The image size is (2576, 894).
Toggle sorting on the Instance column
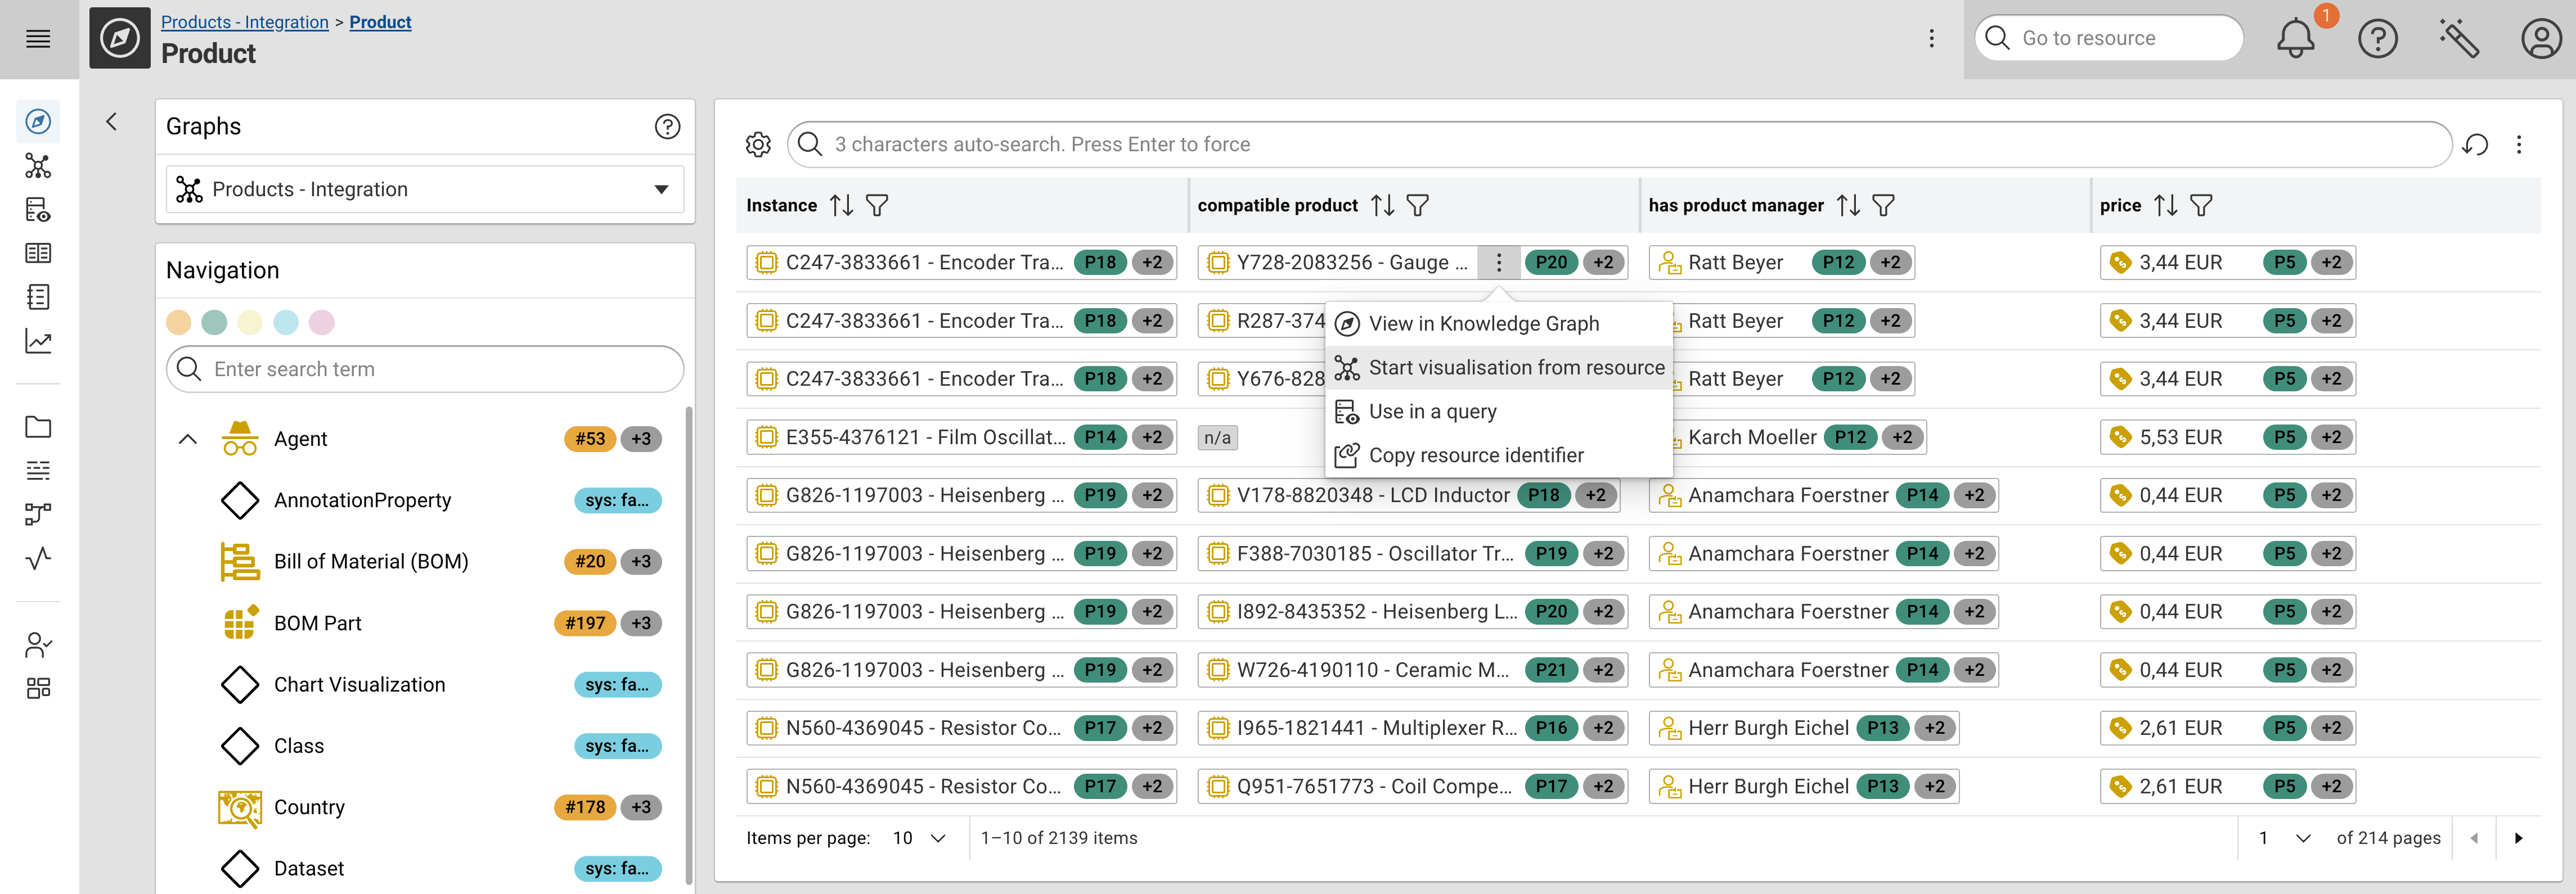(842, 205)
